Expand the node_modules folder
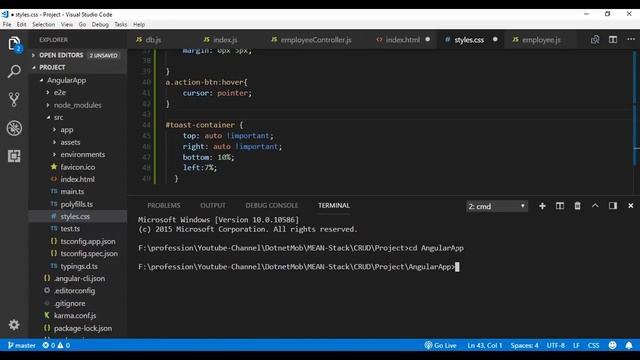640x360 pixels. pos(77,105)
